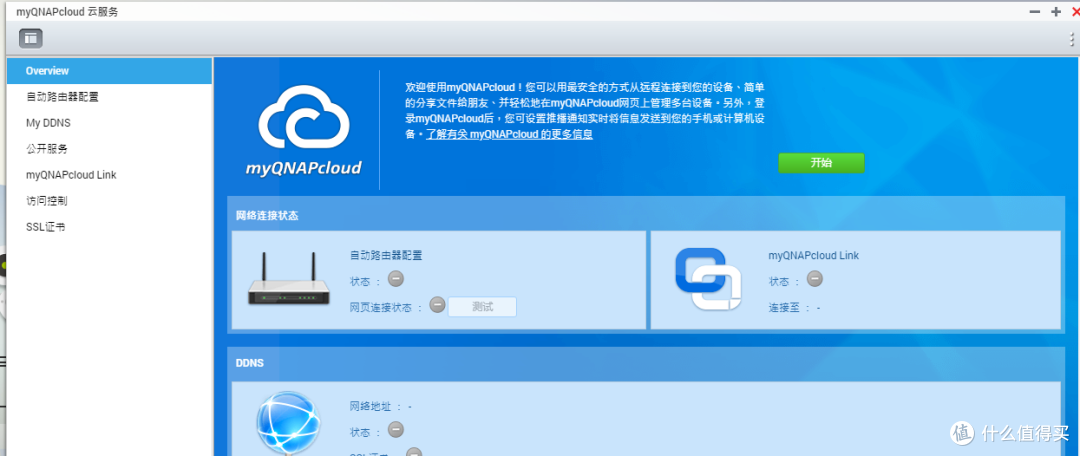Click the DDNS section header
The height and width of the screenshot is (456, 1080).
(250, 363)
